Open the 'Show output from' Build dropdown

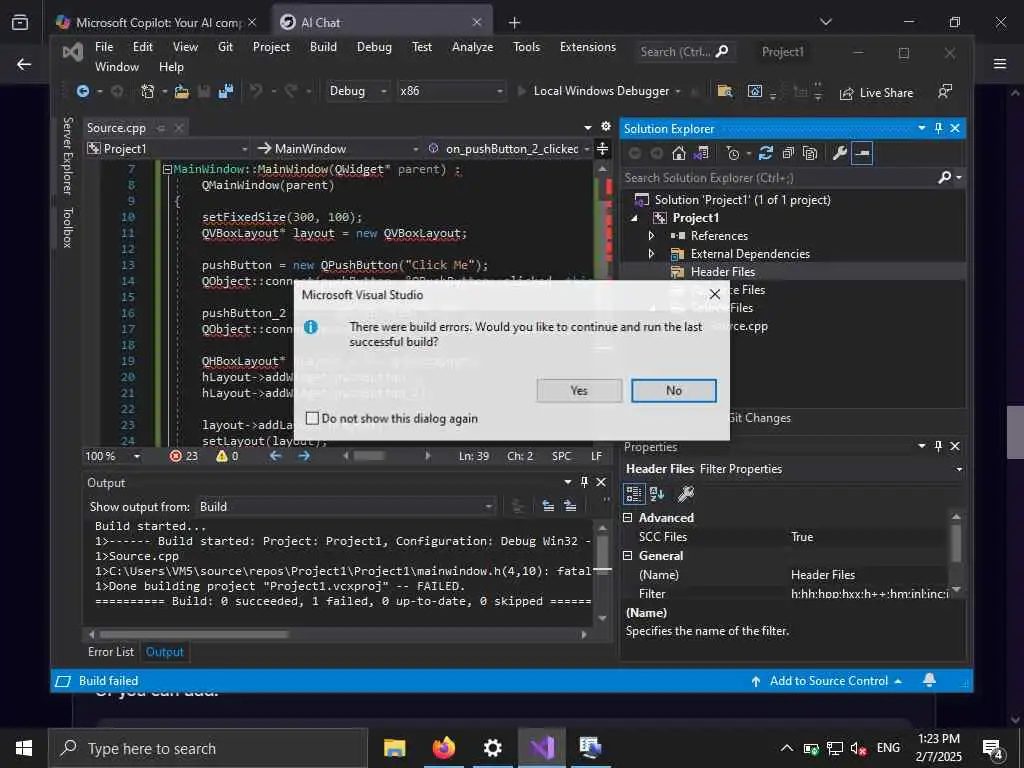tap(345, 507)
